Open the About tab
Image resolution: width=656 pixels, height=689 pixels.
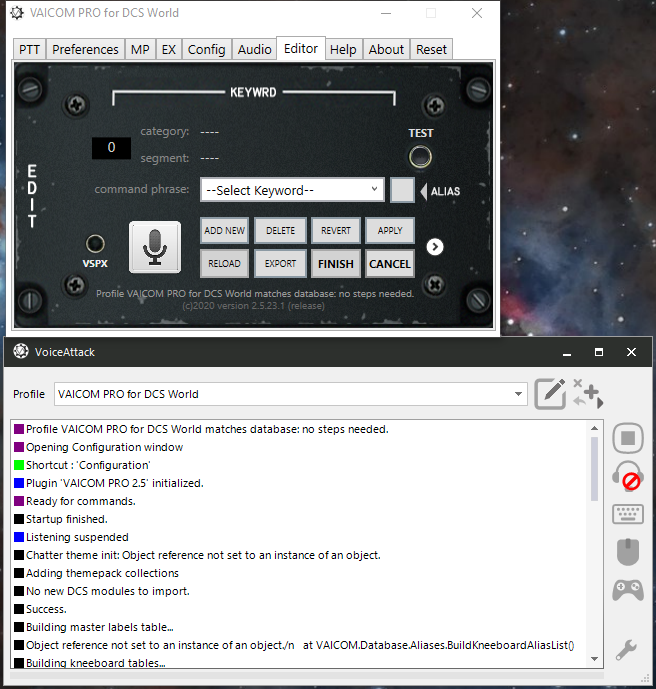[x=386, y=49]
